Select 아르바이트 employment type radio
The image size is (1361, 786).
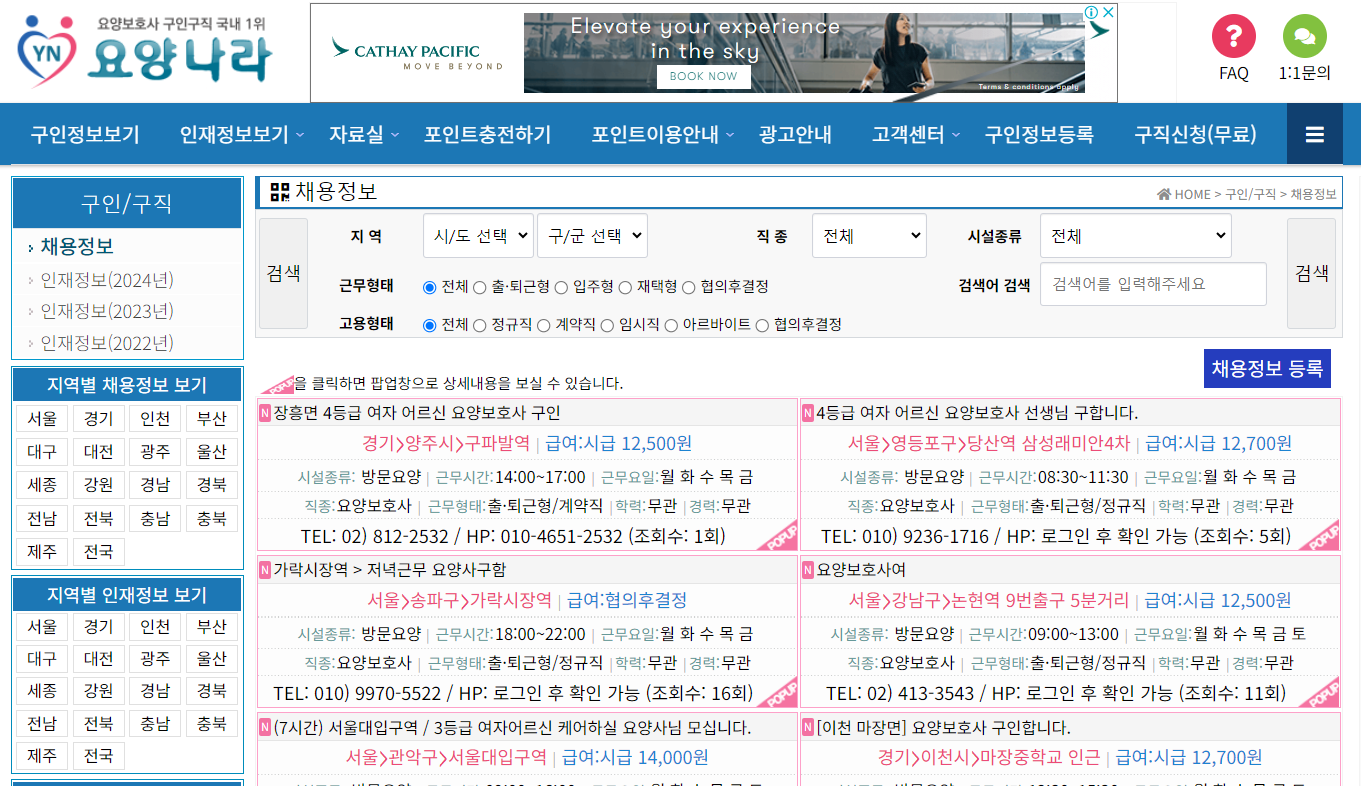pyautogui.click(x=672, y=325)
